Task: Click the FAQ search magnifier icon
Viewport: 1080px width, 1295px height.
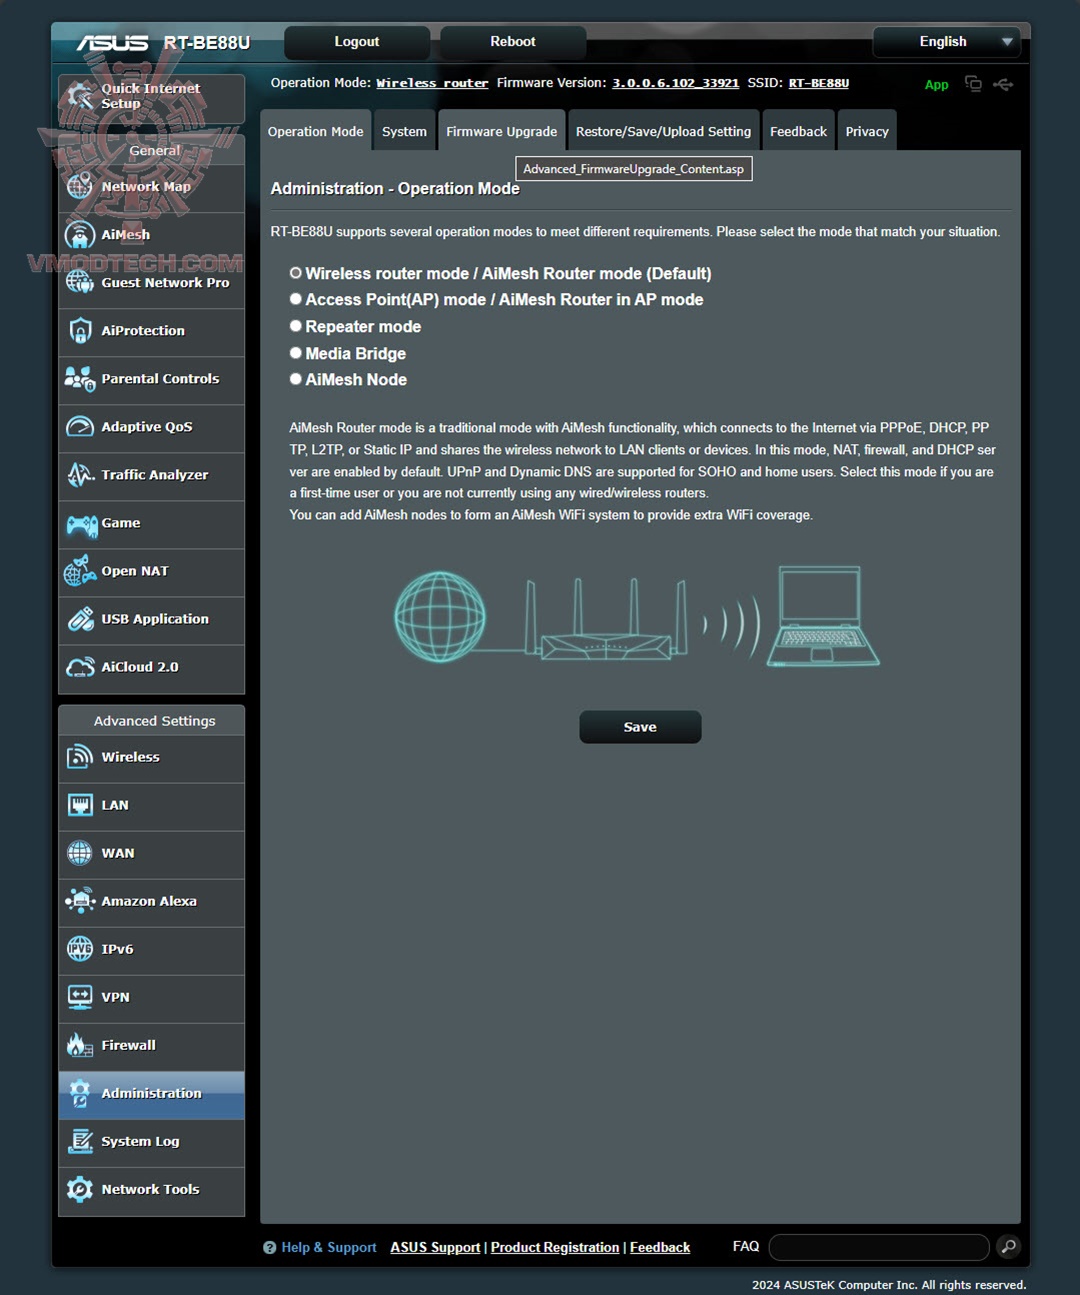Action: click(1008, 1246)
